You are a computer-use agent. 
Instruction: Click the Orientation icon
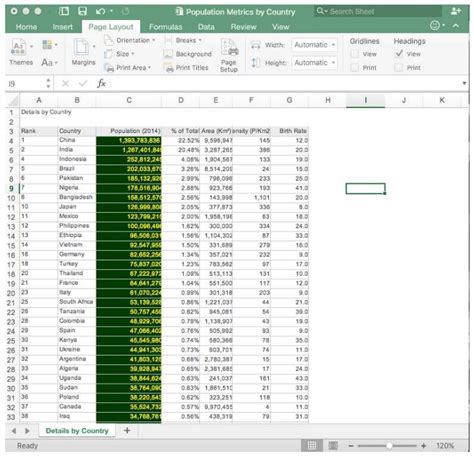[x=109, y=40]
